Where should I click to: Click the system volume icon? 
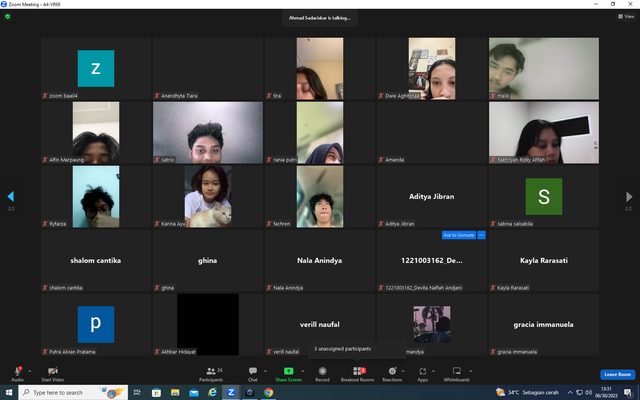point(588,392)
